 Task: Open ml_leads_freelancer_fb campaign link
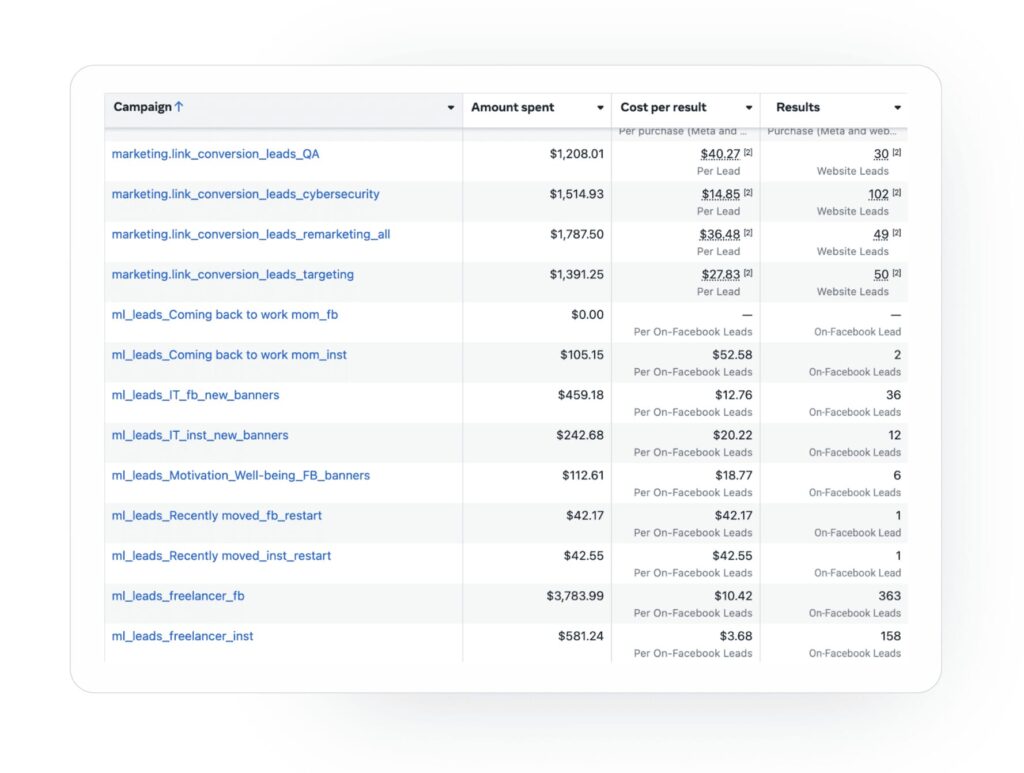(178, 596)
